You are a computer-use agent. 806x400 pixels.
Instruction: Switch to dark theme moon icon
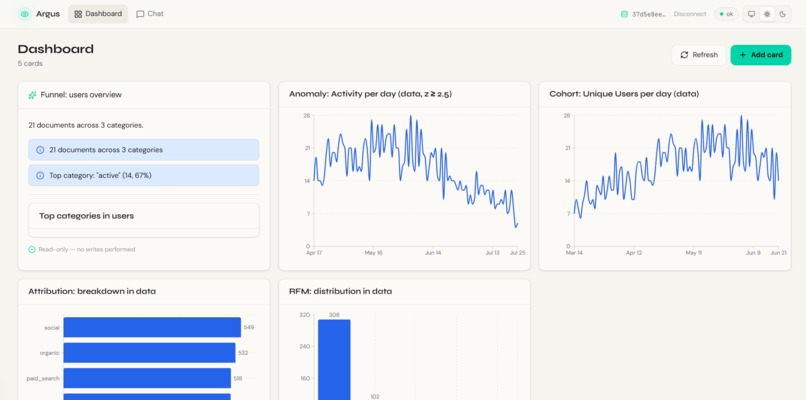click(782, 14)
